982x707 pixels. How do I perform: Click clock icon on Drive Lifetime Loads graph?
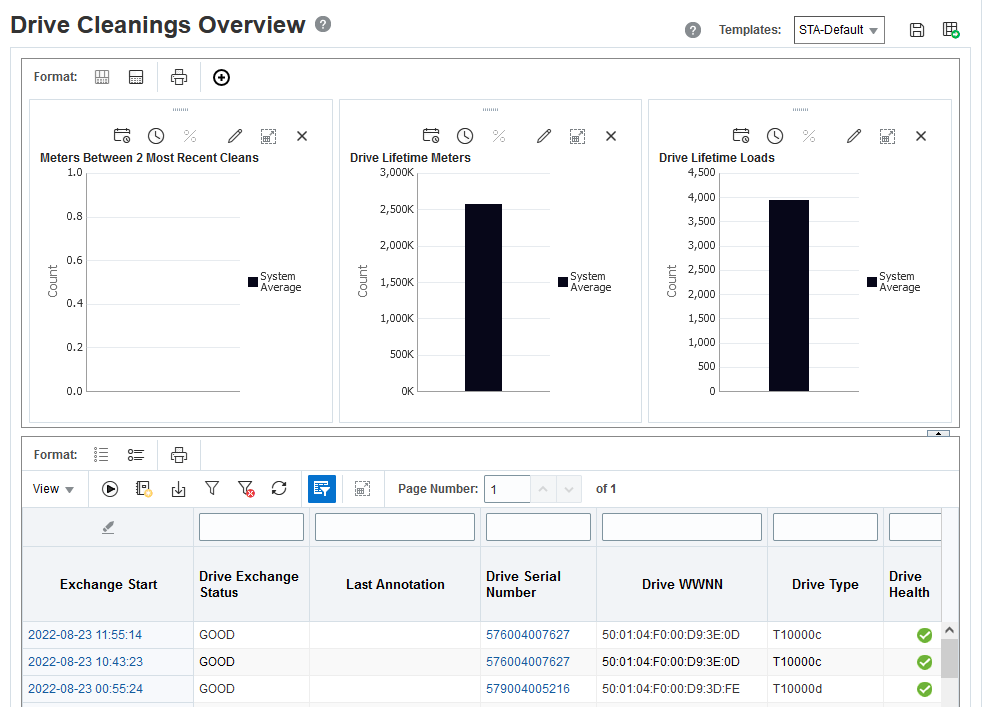tap(775, 136)
